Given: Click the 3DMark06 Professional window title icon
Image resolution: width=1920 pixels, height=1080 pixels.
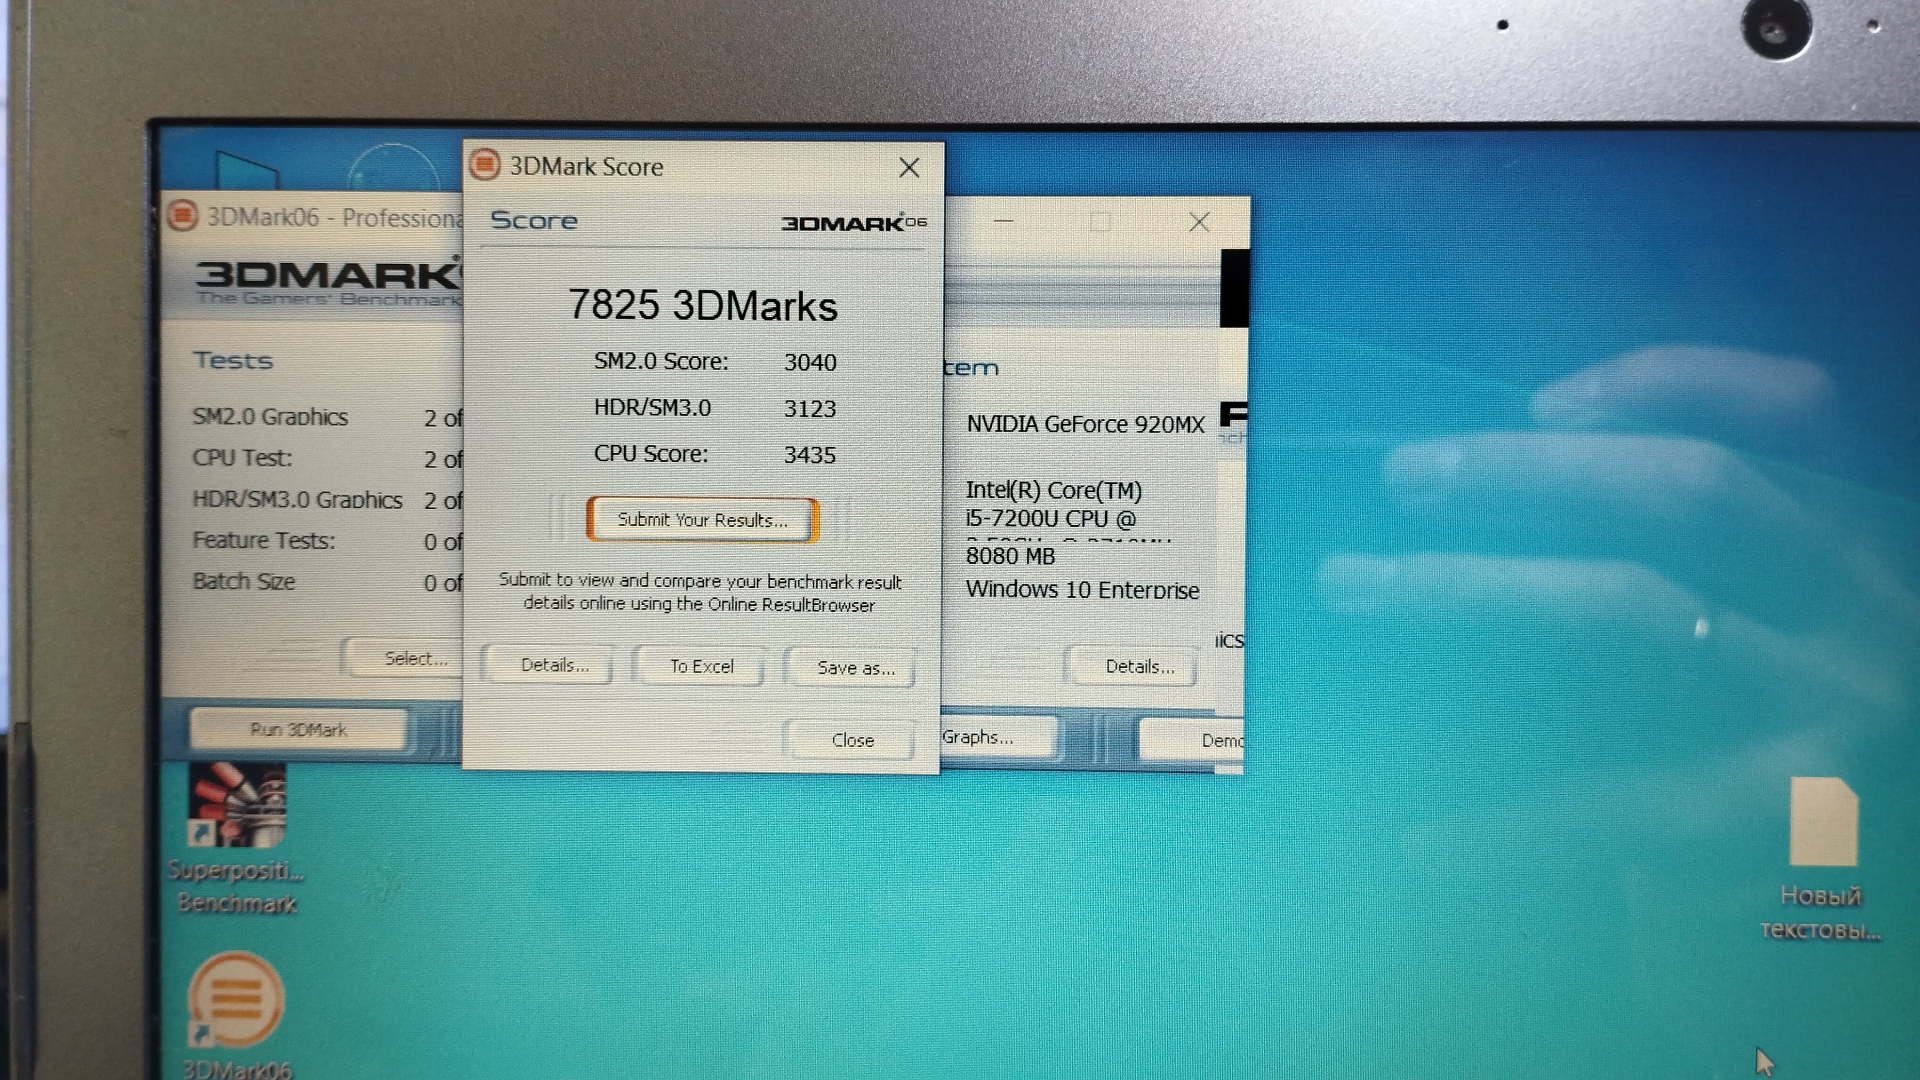Looking at the screenshot, I should coord(183,216).
